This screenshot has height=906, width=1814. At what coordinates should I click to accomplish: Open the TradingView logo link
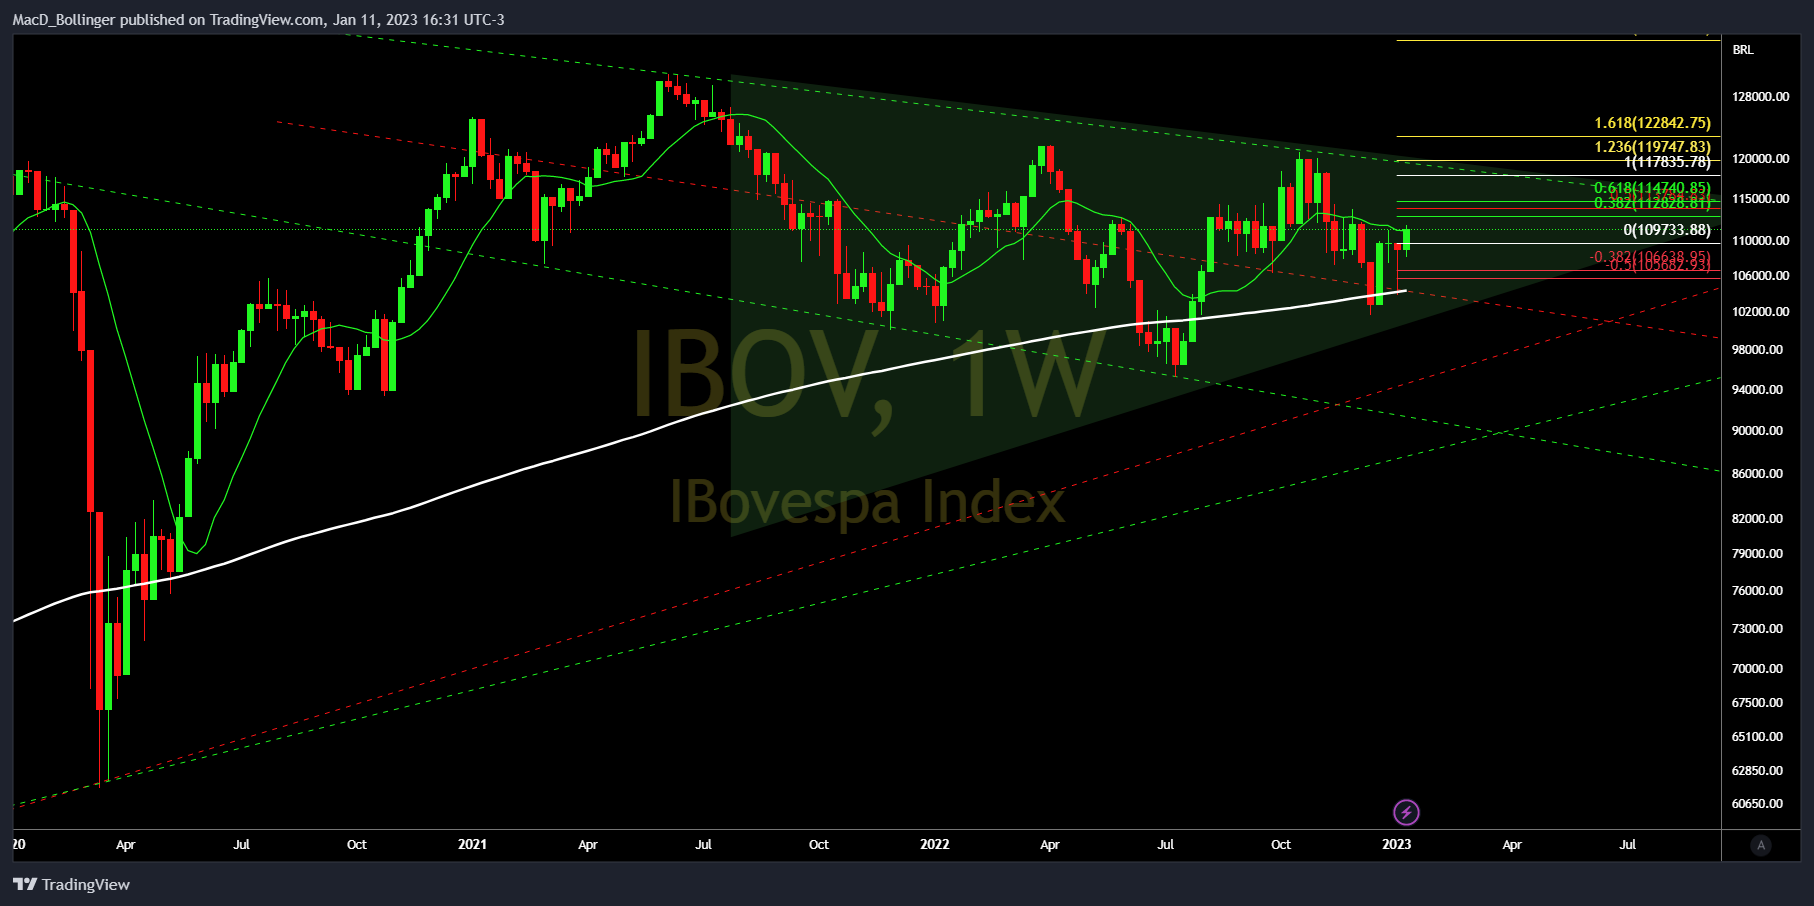71,884
